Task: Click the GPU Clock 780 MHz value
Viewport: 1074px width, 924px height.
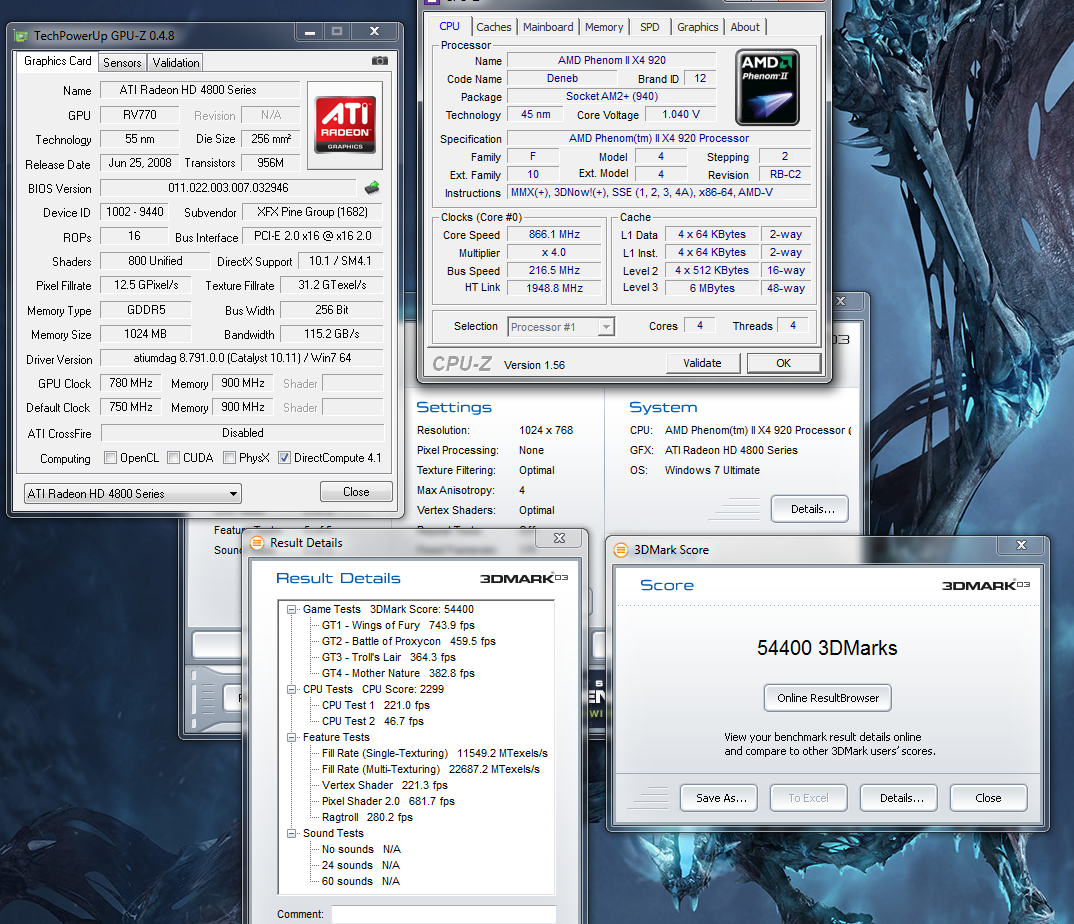Action: pos(131,383)
